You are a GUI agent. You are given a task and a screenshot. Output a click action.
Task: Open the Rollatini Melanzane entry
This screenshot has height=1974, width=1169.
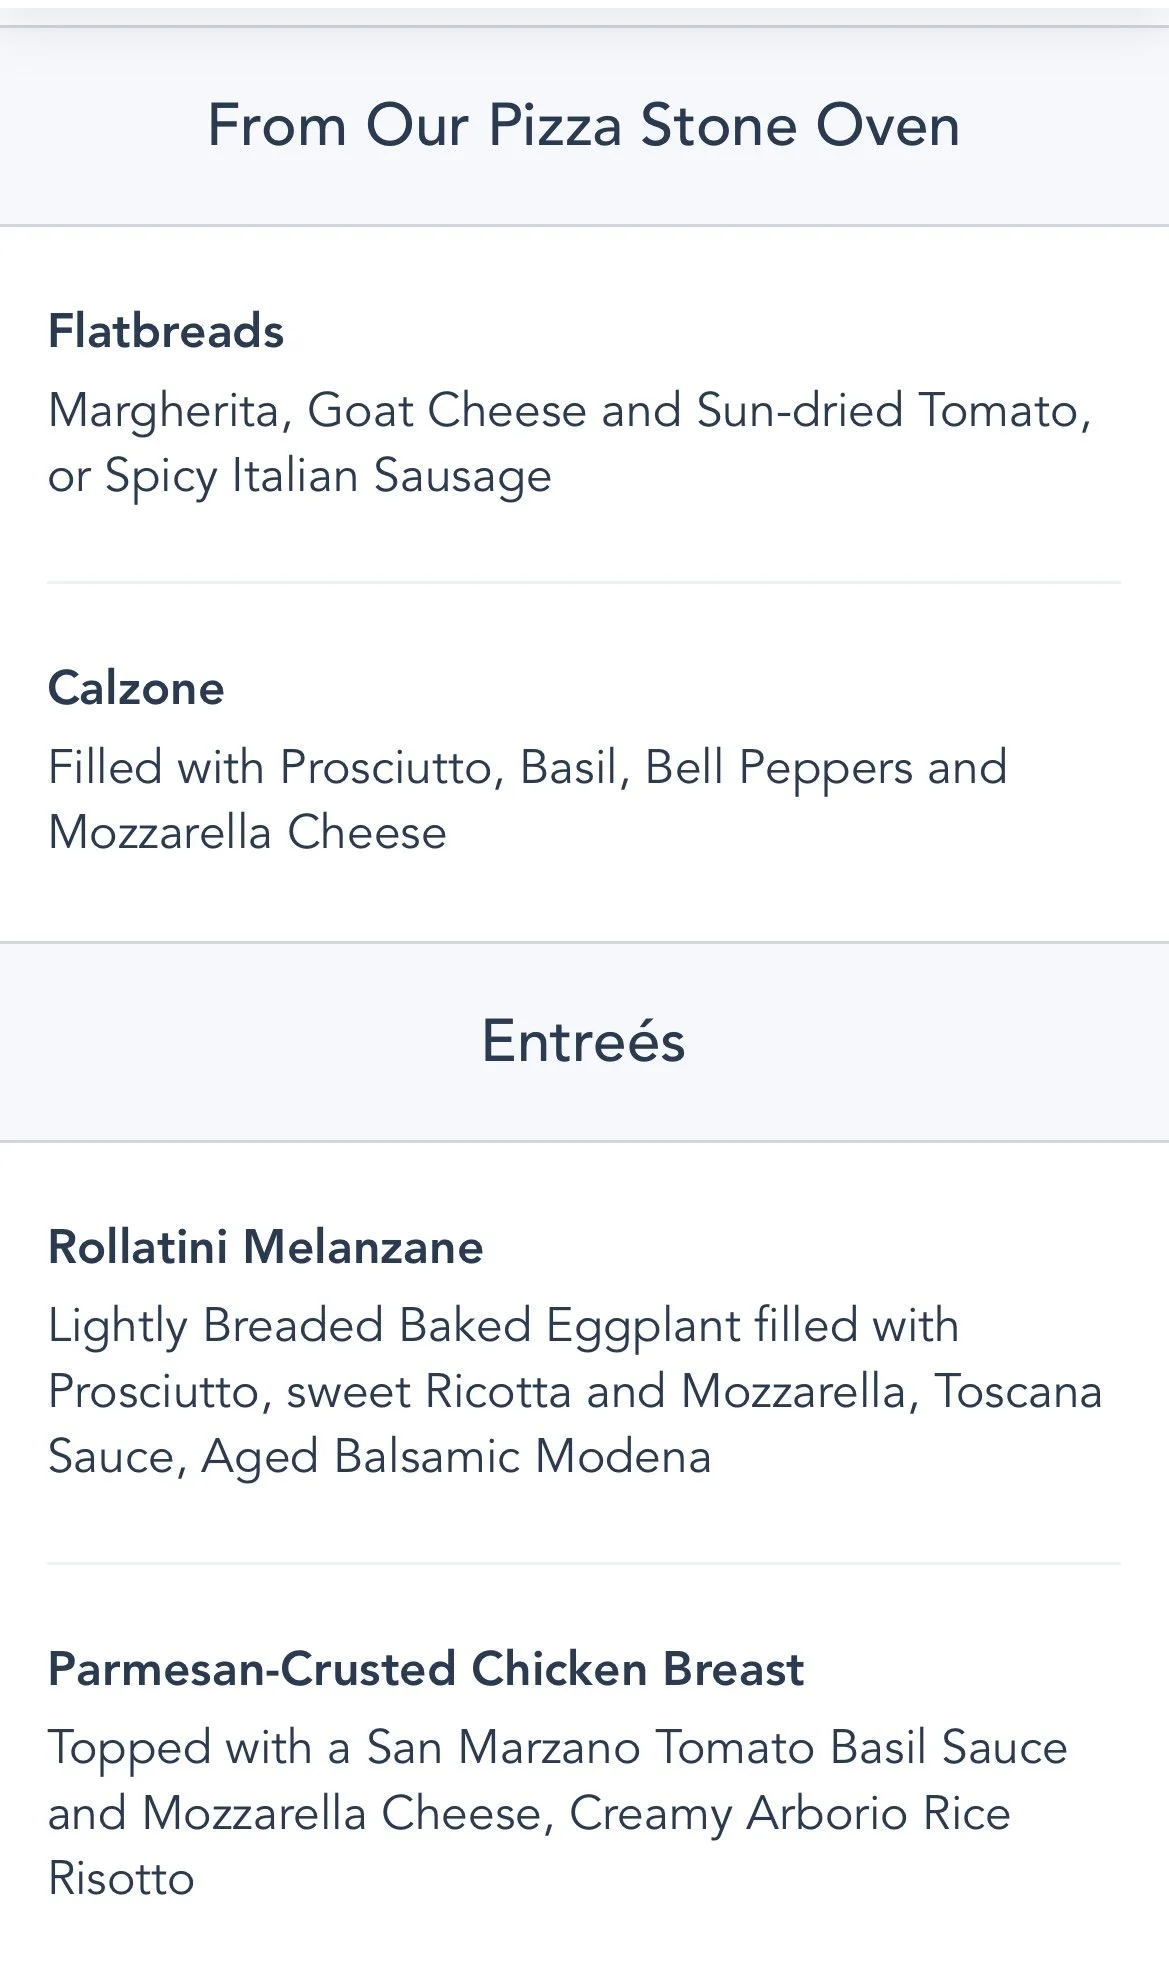[265, 1247]
